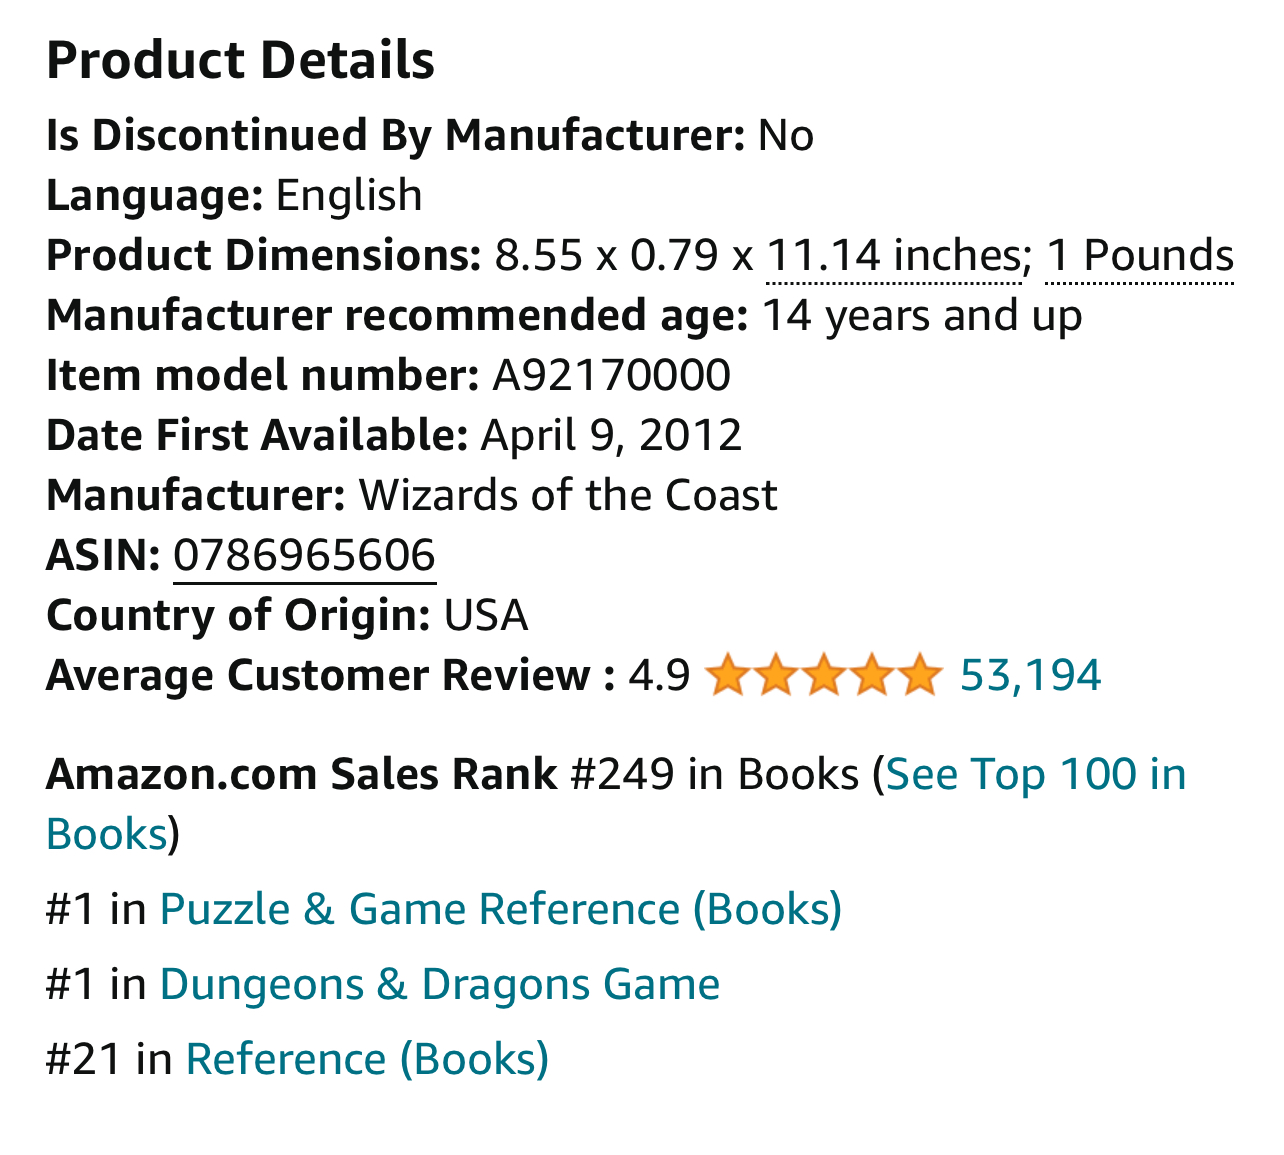This screenshot has width=1284, height=1155.
Task: Click the Country of Origin USA value
Action: tap(486, 616)
